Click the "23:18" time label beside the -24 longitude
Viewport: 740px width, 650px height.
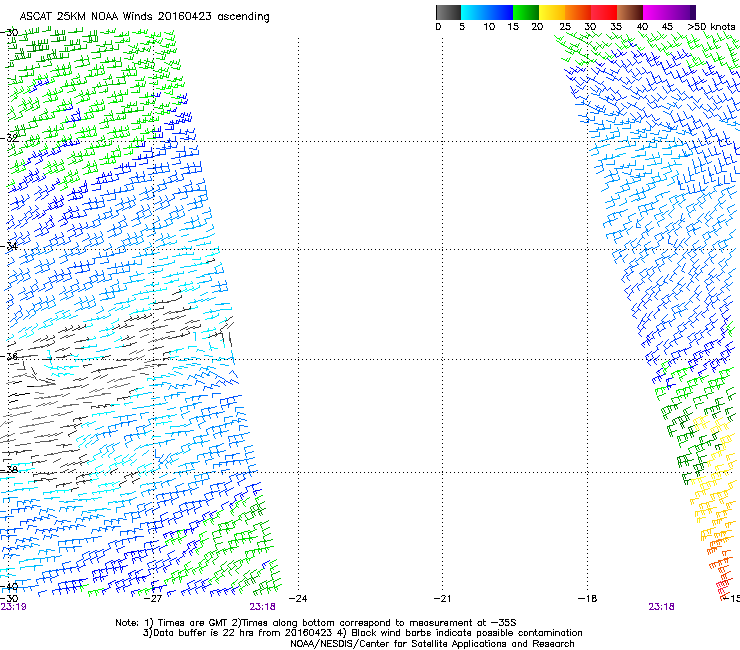click(x=262, y=607)
